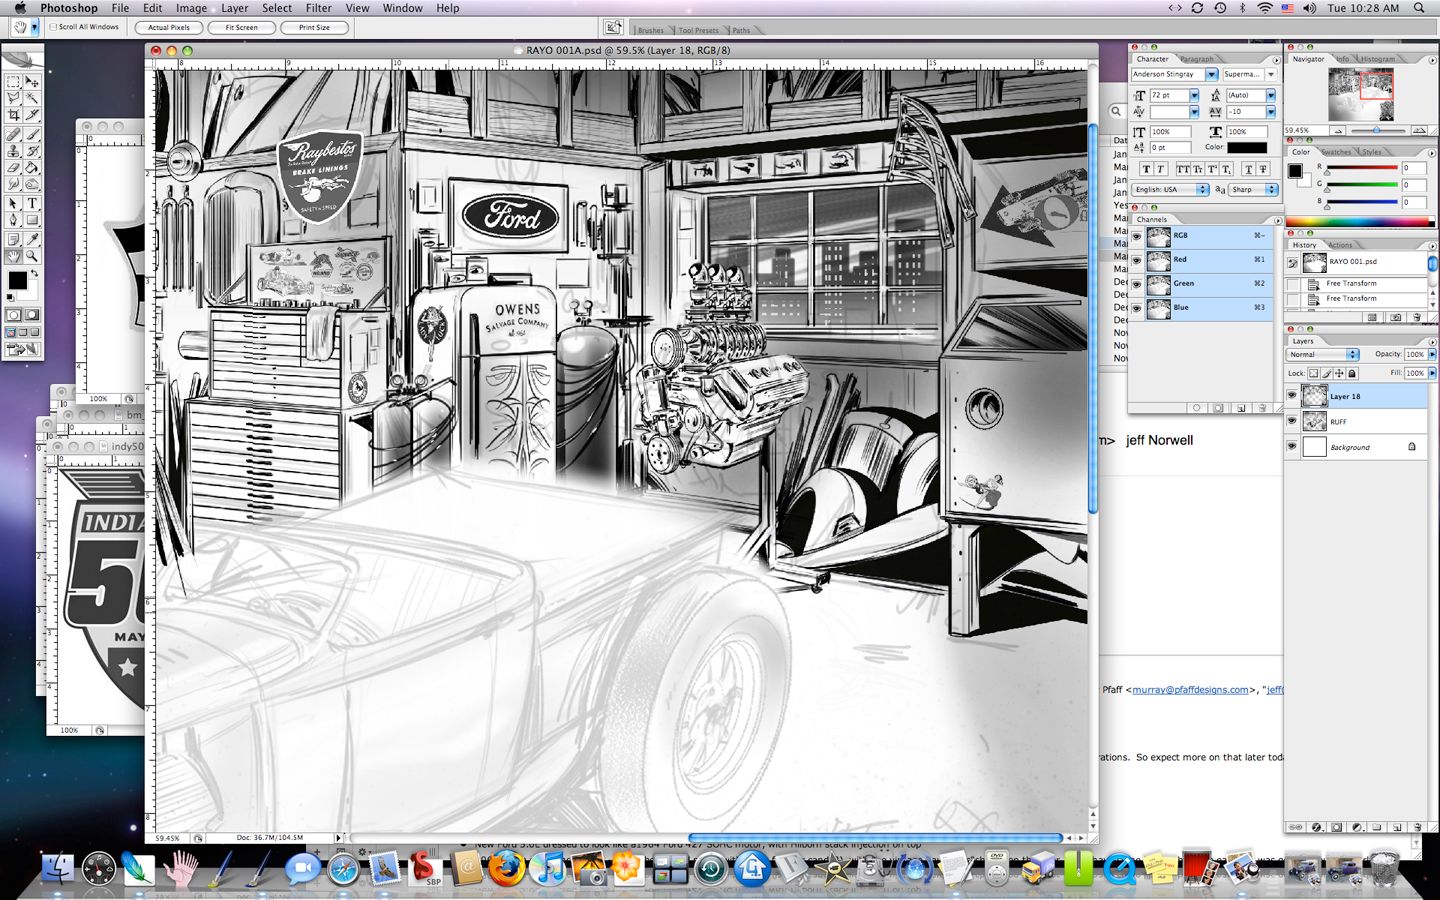
Task: Open English: USA language dropdown
Action: [x=1171, y=189]
